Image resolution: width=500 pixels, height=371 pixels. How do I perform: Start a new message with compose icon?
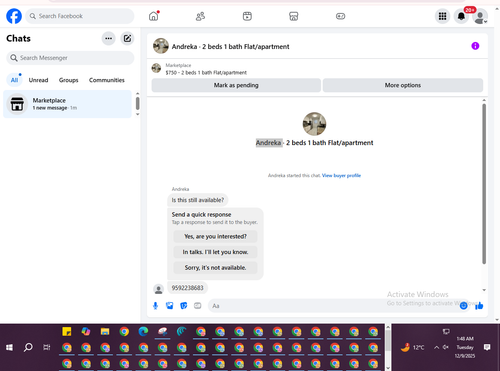point(127,38)
